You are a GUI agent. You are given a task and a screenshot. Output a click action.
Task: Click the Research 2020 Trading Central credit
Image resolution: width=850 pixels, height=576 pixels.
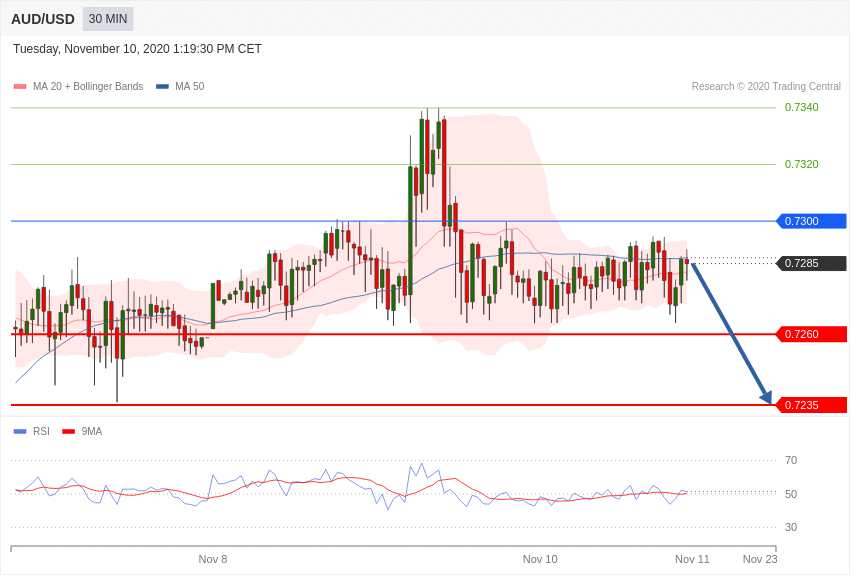[x=766, y=86]
